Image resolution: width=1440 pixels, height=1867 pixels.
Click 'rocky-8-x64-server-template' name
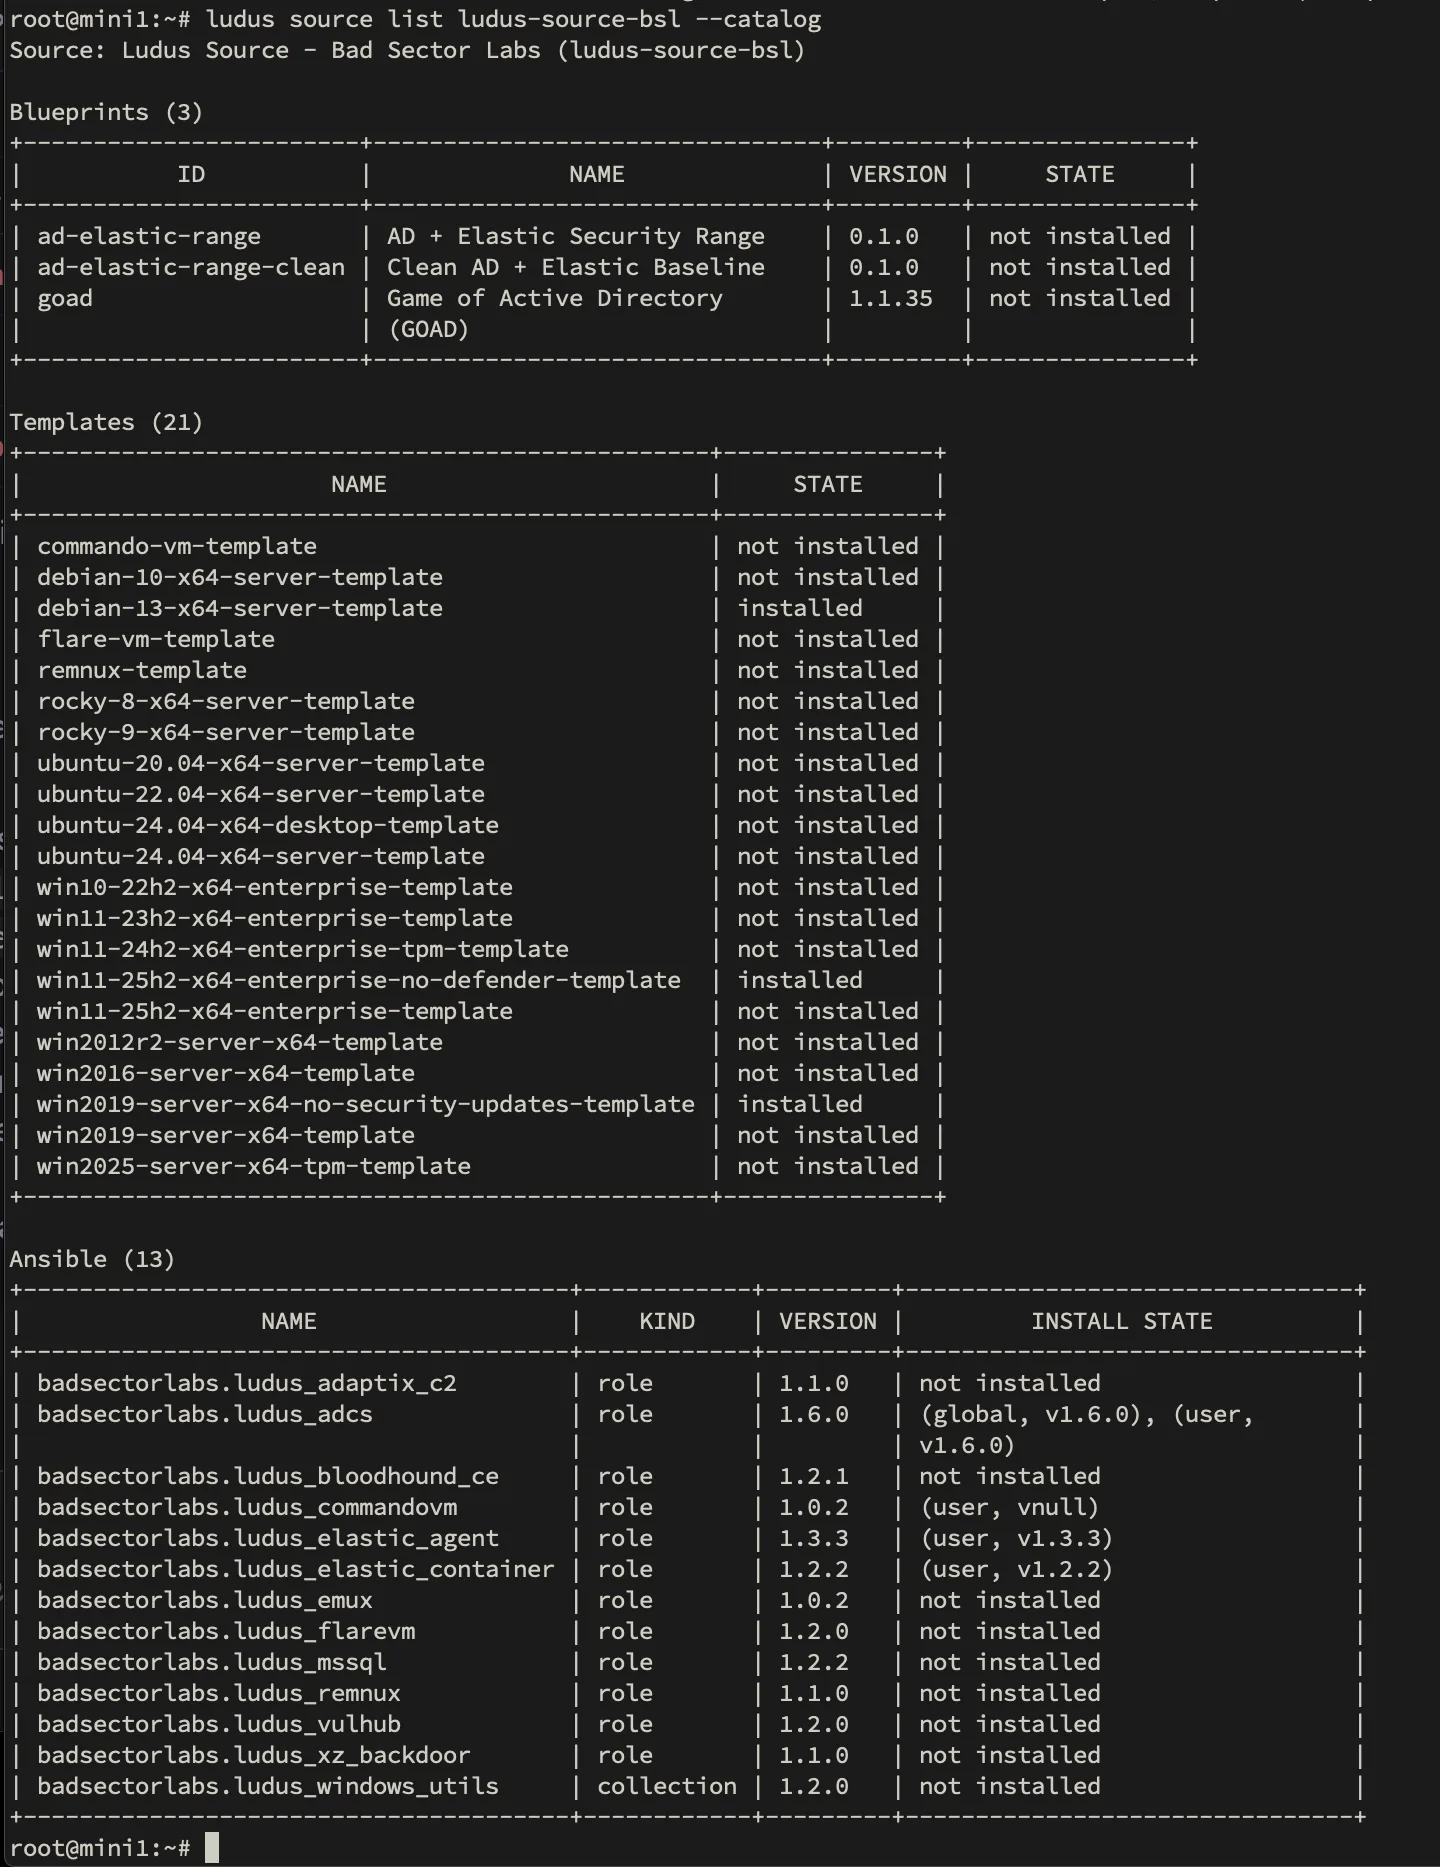[226, 702]
